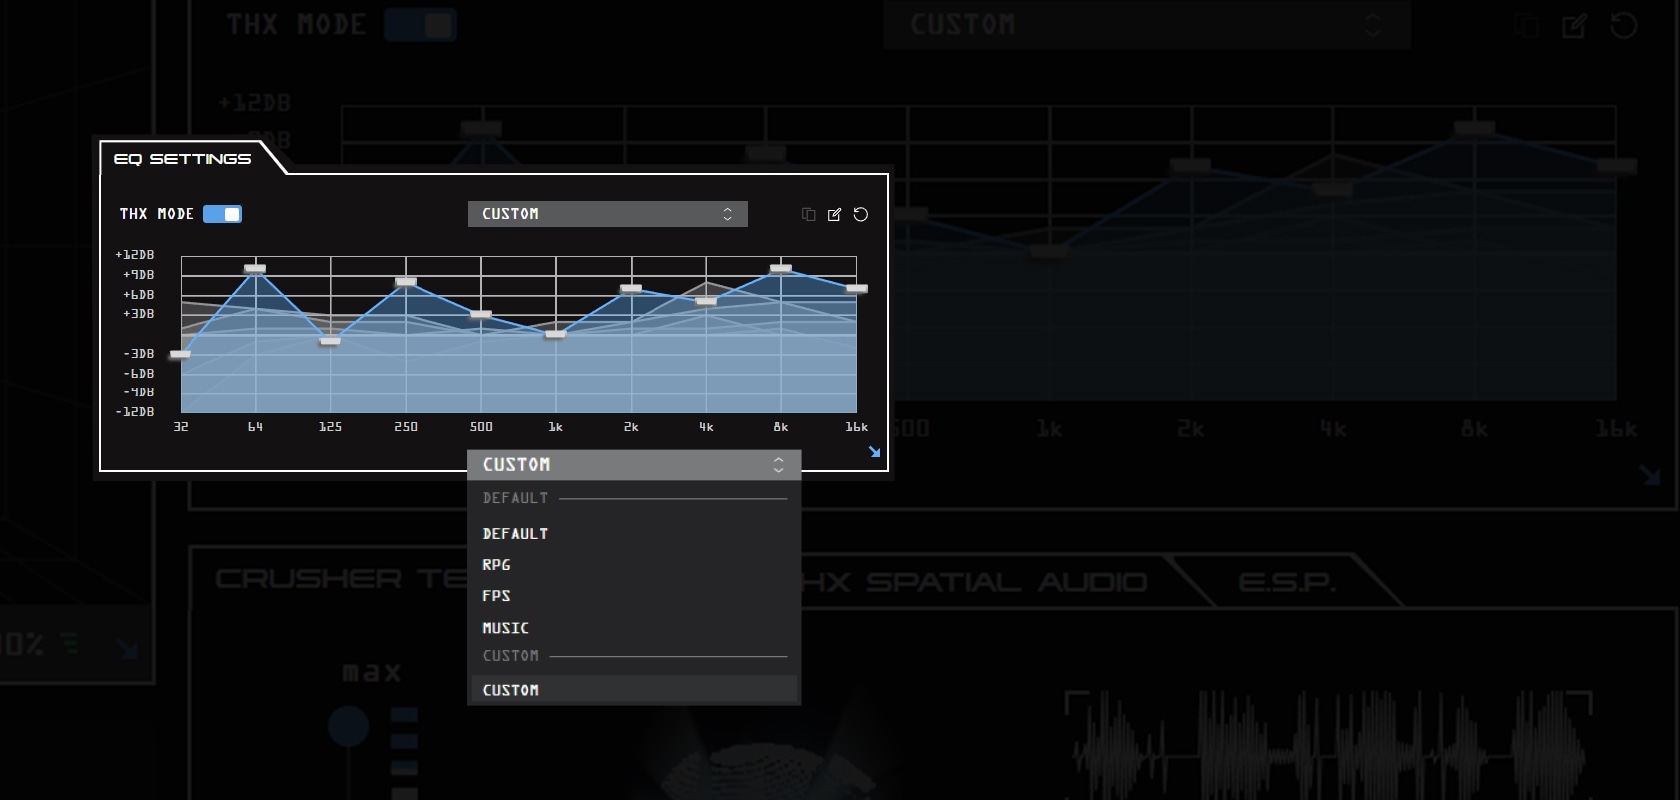1680x800 pixels.
Task: Click the copy EQ profile icon in EQ Settings
Action: pos(808,214)
